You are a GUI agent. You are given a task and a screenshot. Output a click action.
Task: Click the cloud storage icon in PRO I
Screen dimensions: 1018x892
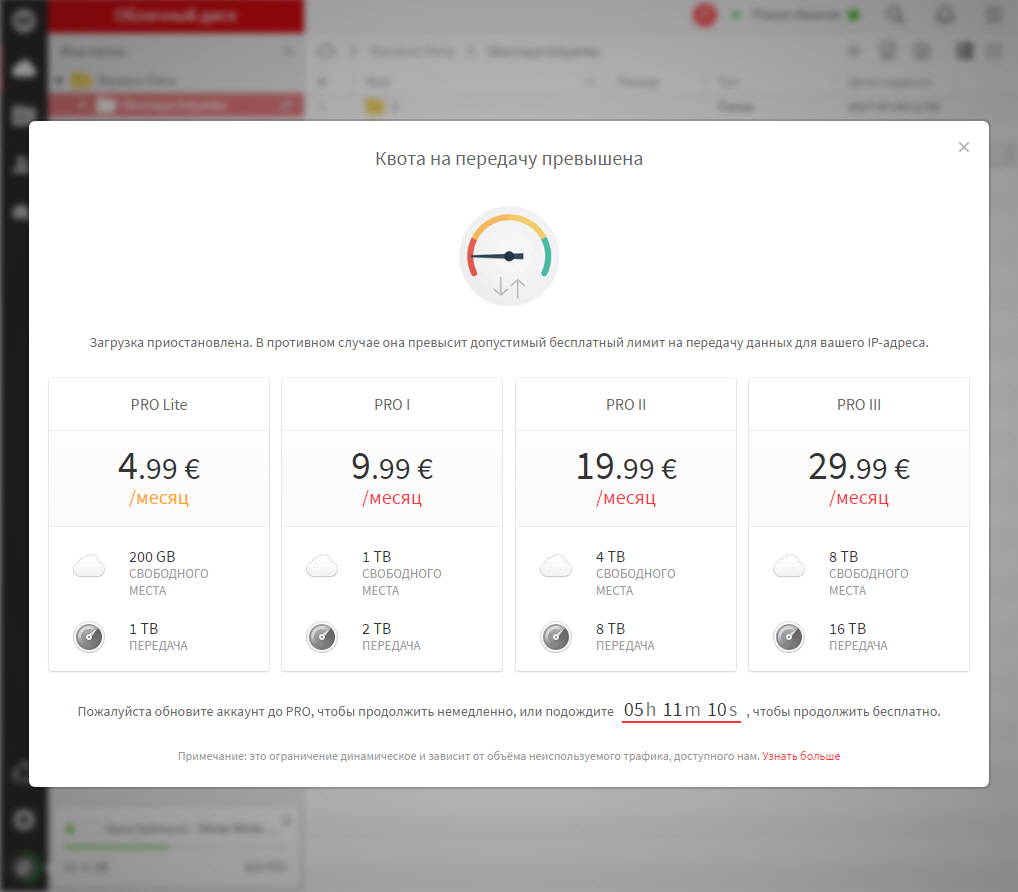pos(322,566)
